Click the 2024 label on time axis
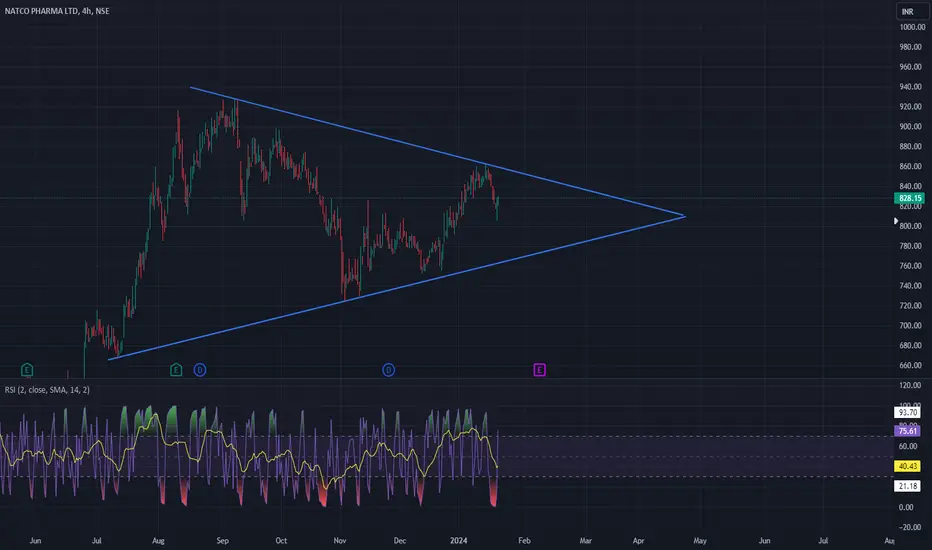This screenshot has height=550, width=932. [458, 540]
